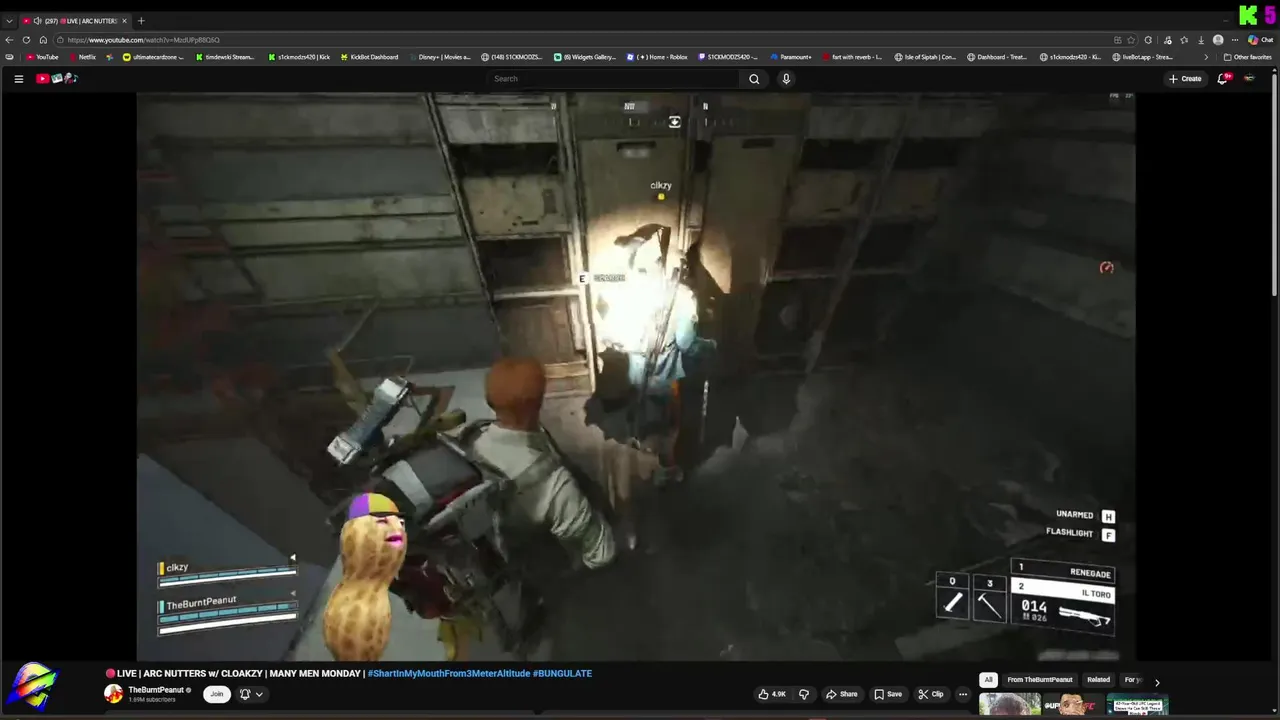This screenshot has height=720, width=1280.
Task: Dislike the video with thumbs-down
Action: click(x=803, y=694)
